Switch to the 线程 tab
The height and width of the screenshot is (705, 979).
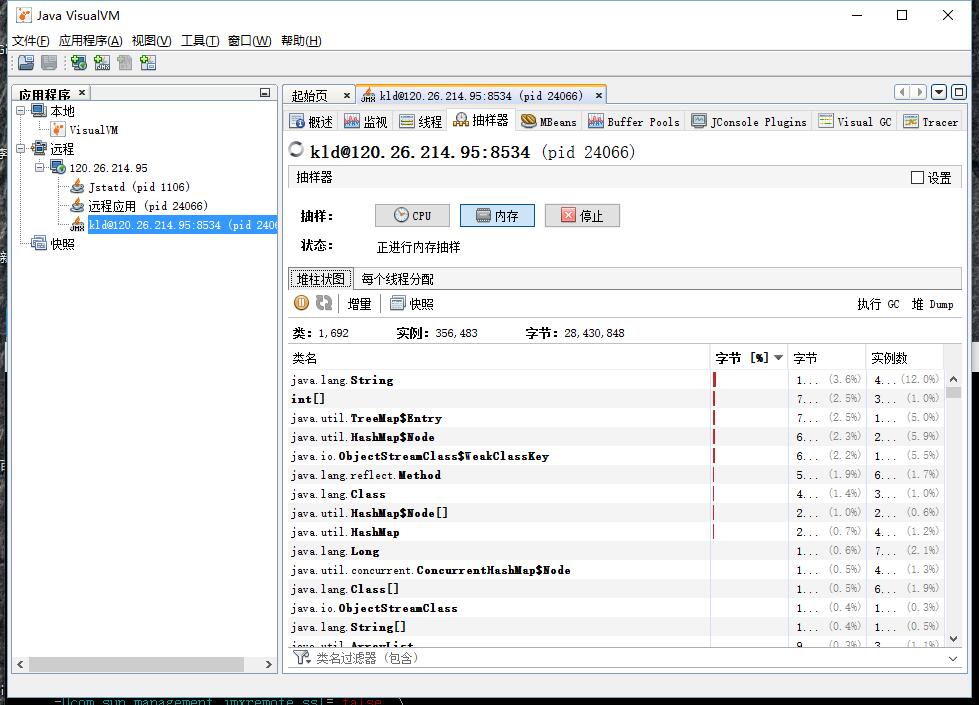click(421, 121)
